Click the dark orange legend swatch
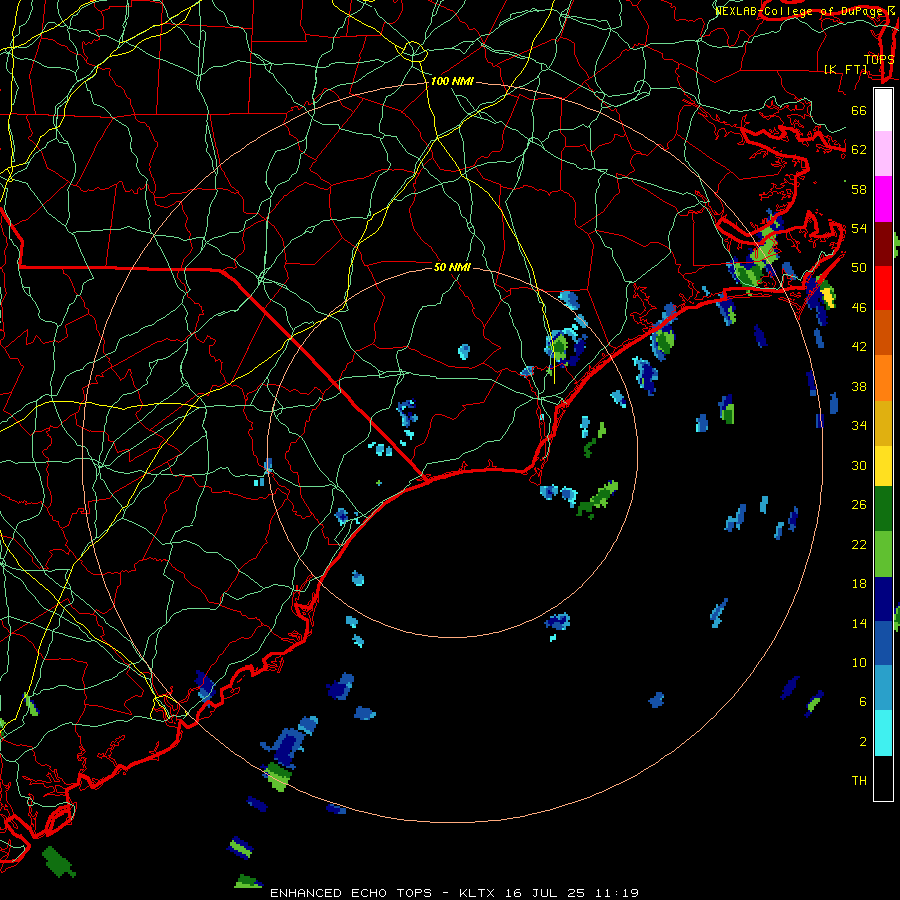900x900 pixels. coord(883,332)
